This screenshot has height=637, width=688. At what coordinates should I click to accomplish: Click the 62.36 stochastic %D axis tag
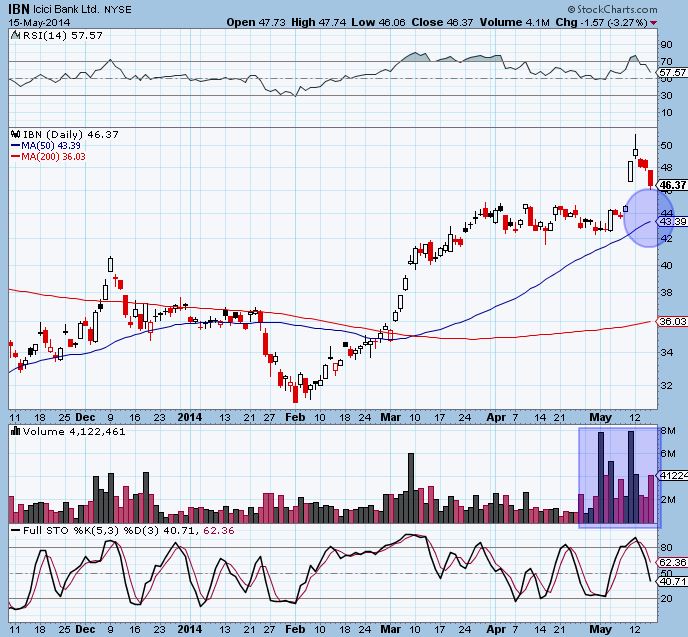[x=673, y=562]
